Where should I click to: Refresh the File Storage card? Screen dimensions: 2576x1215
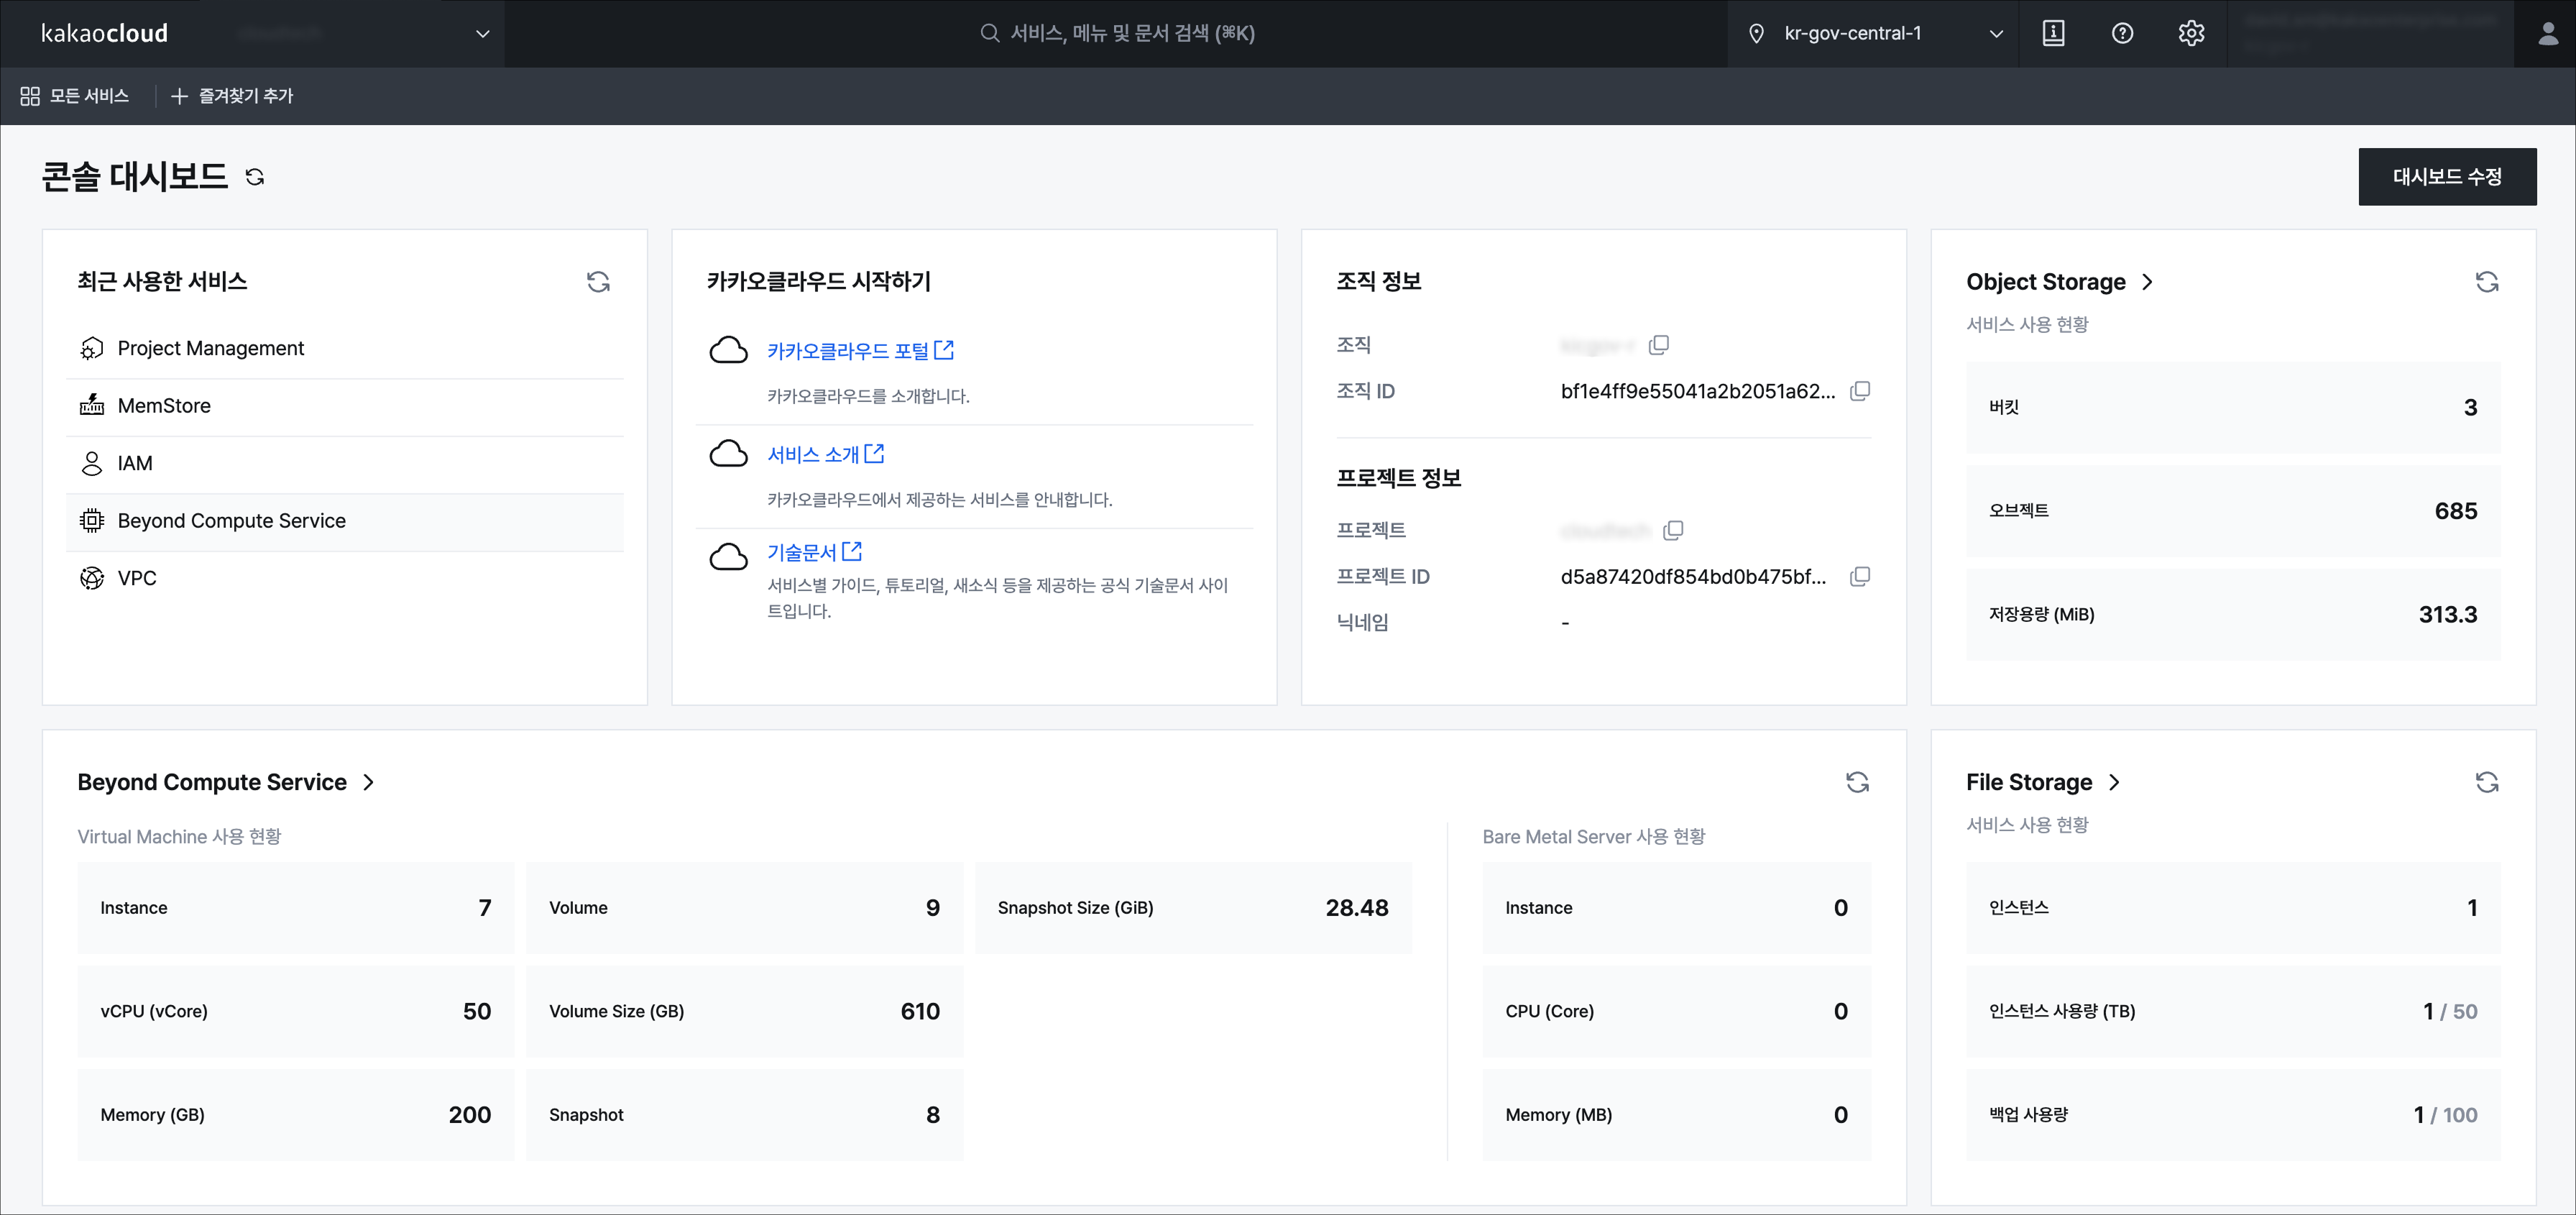(x=2487, y=782)
